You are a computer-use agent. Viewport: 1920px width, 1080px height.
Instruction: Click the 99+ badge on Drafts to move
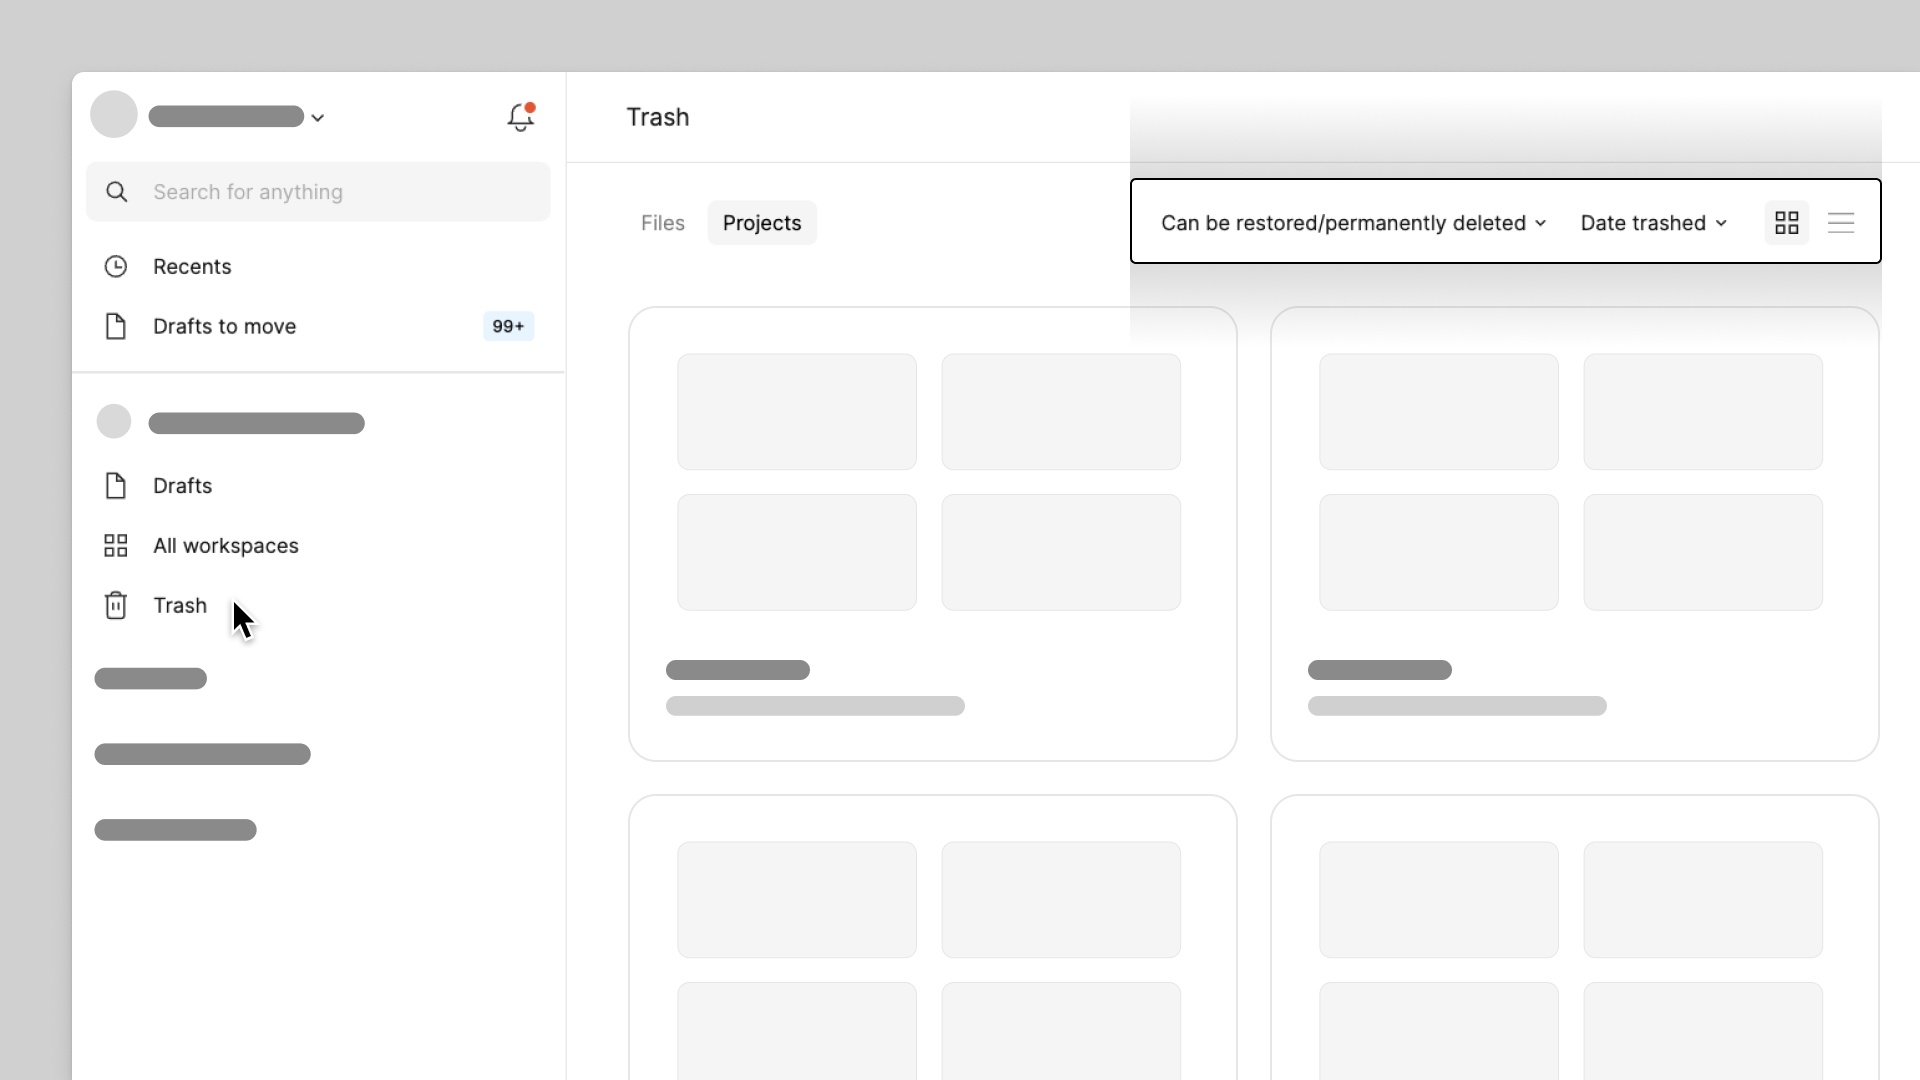point(508,327)
